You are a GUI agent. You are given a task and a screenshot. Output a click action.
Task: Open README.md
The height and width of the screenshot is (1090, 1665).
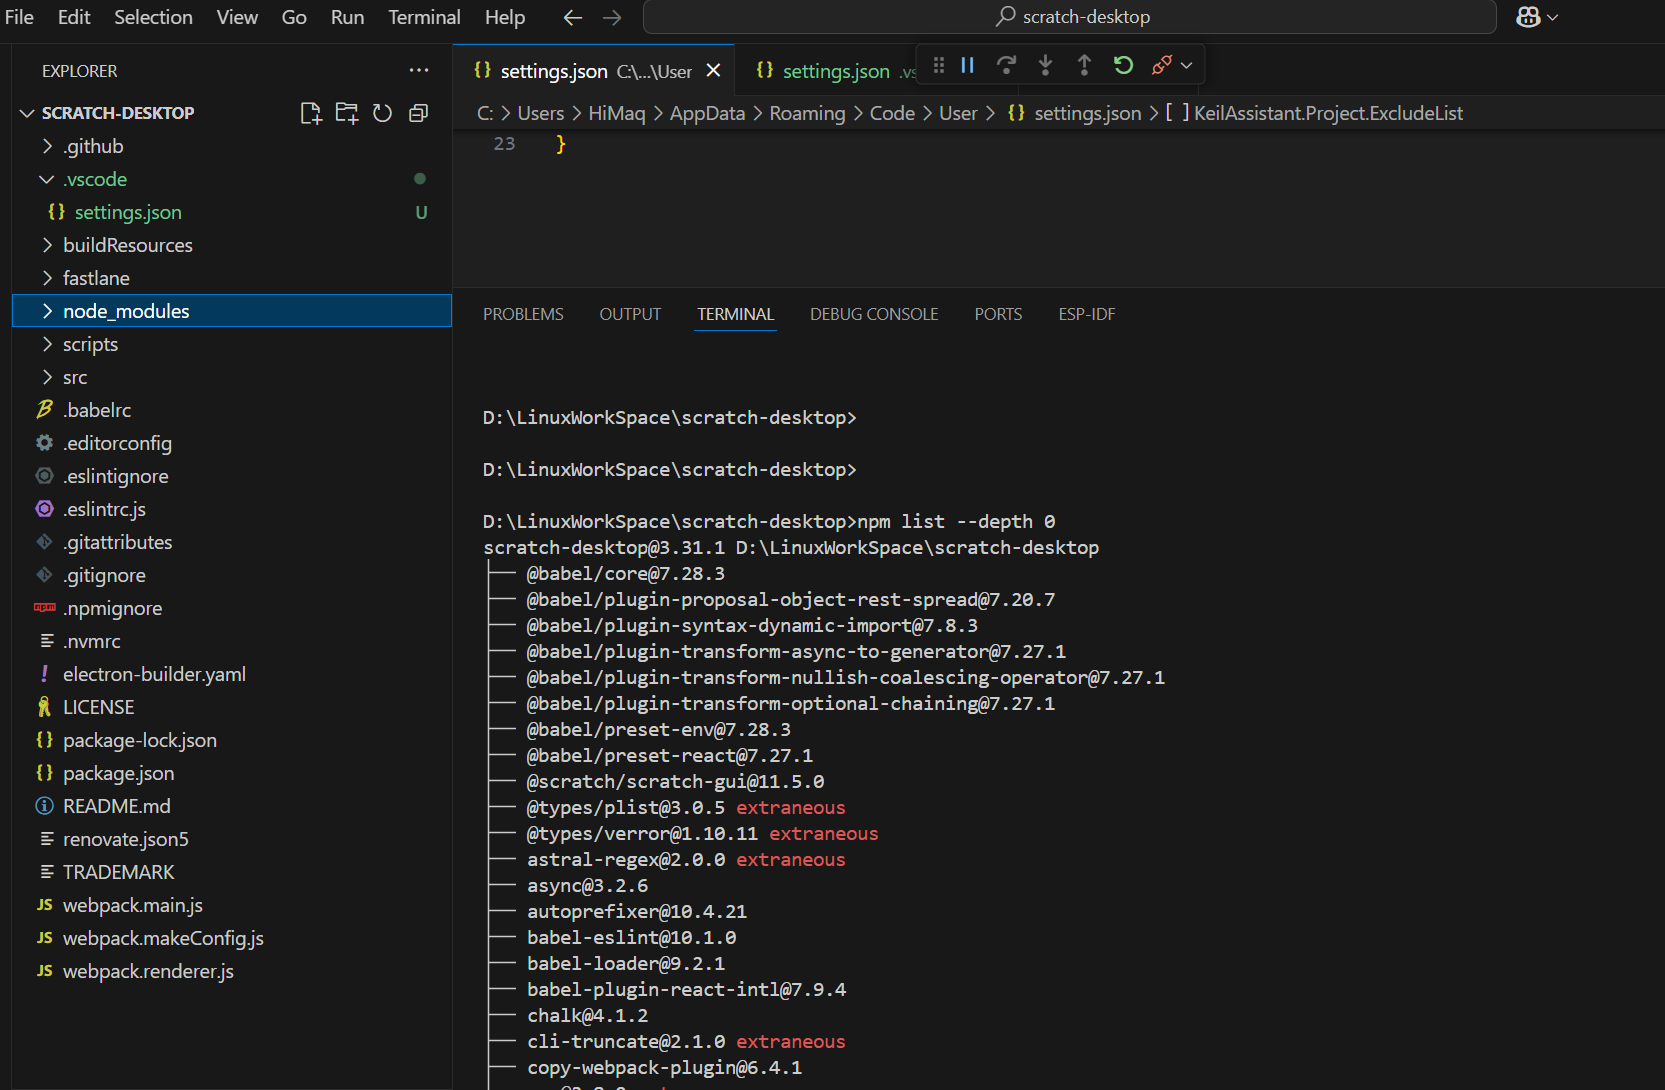pos(232,806)
